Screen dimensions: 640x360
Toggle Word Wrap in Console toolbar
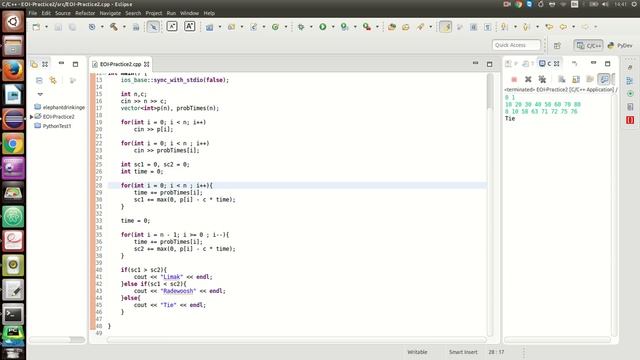click(x=590, y=79)
